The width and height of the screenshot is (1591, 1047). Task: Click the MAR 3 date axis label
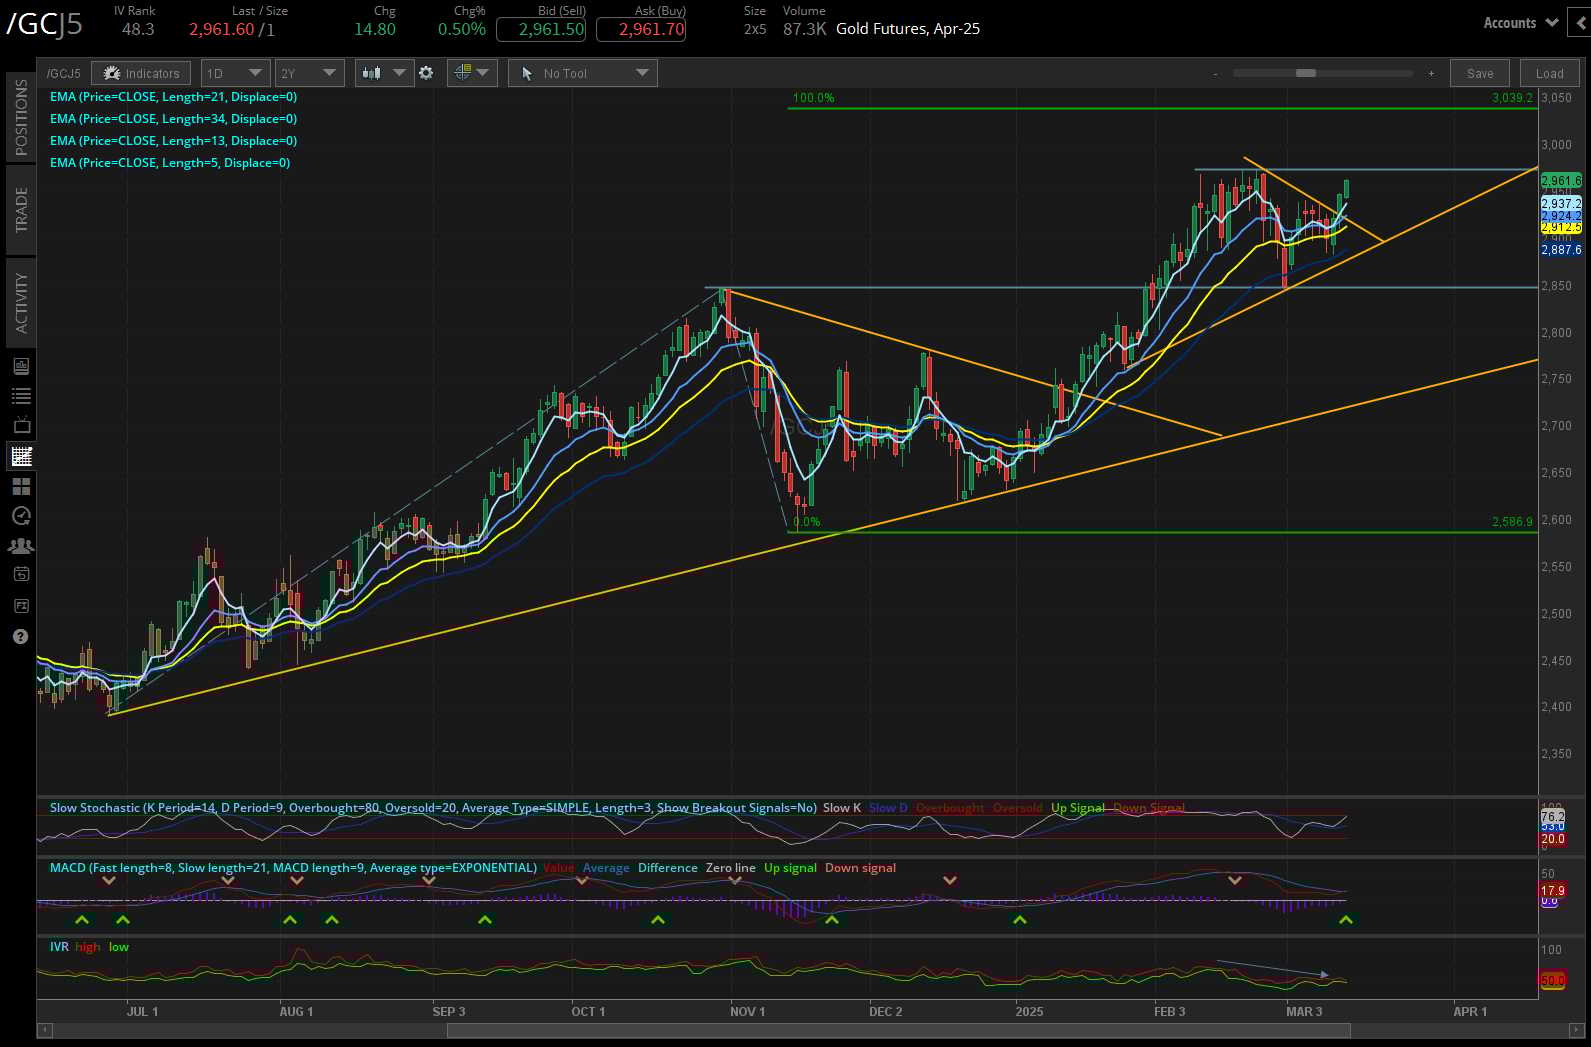(x=1304, y=1012)
